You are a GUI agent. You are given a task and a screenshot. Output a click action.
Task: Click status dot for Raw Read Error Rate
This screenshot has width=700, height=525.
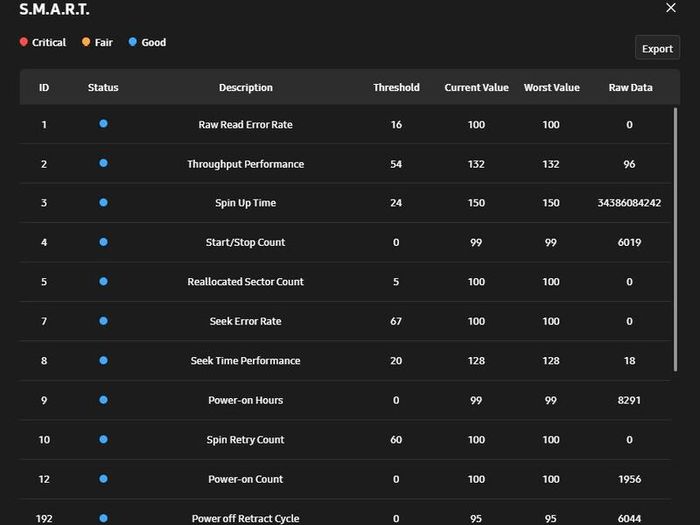coord(103,124)
